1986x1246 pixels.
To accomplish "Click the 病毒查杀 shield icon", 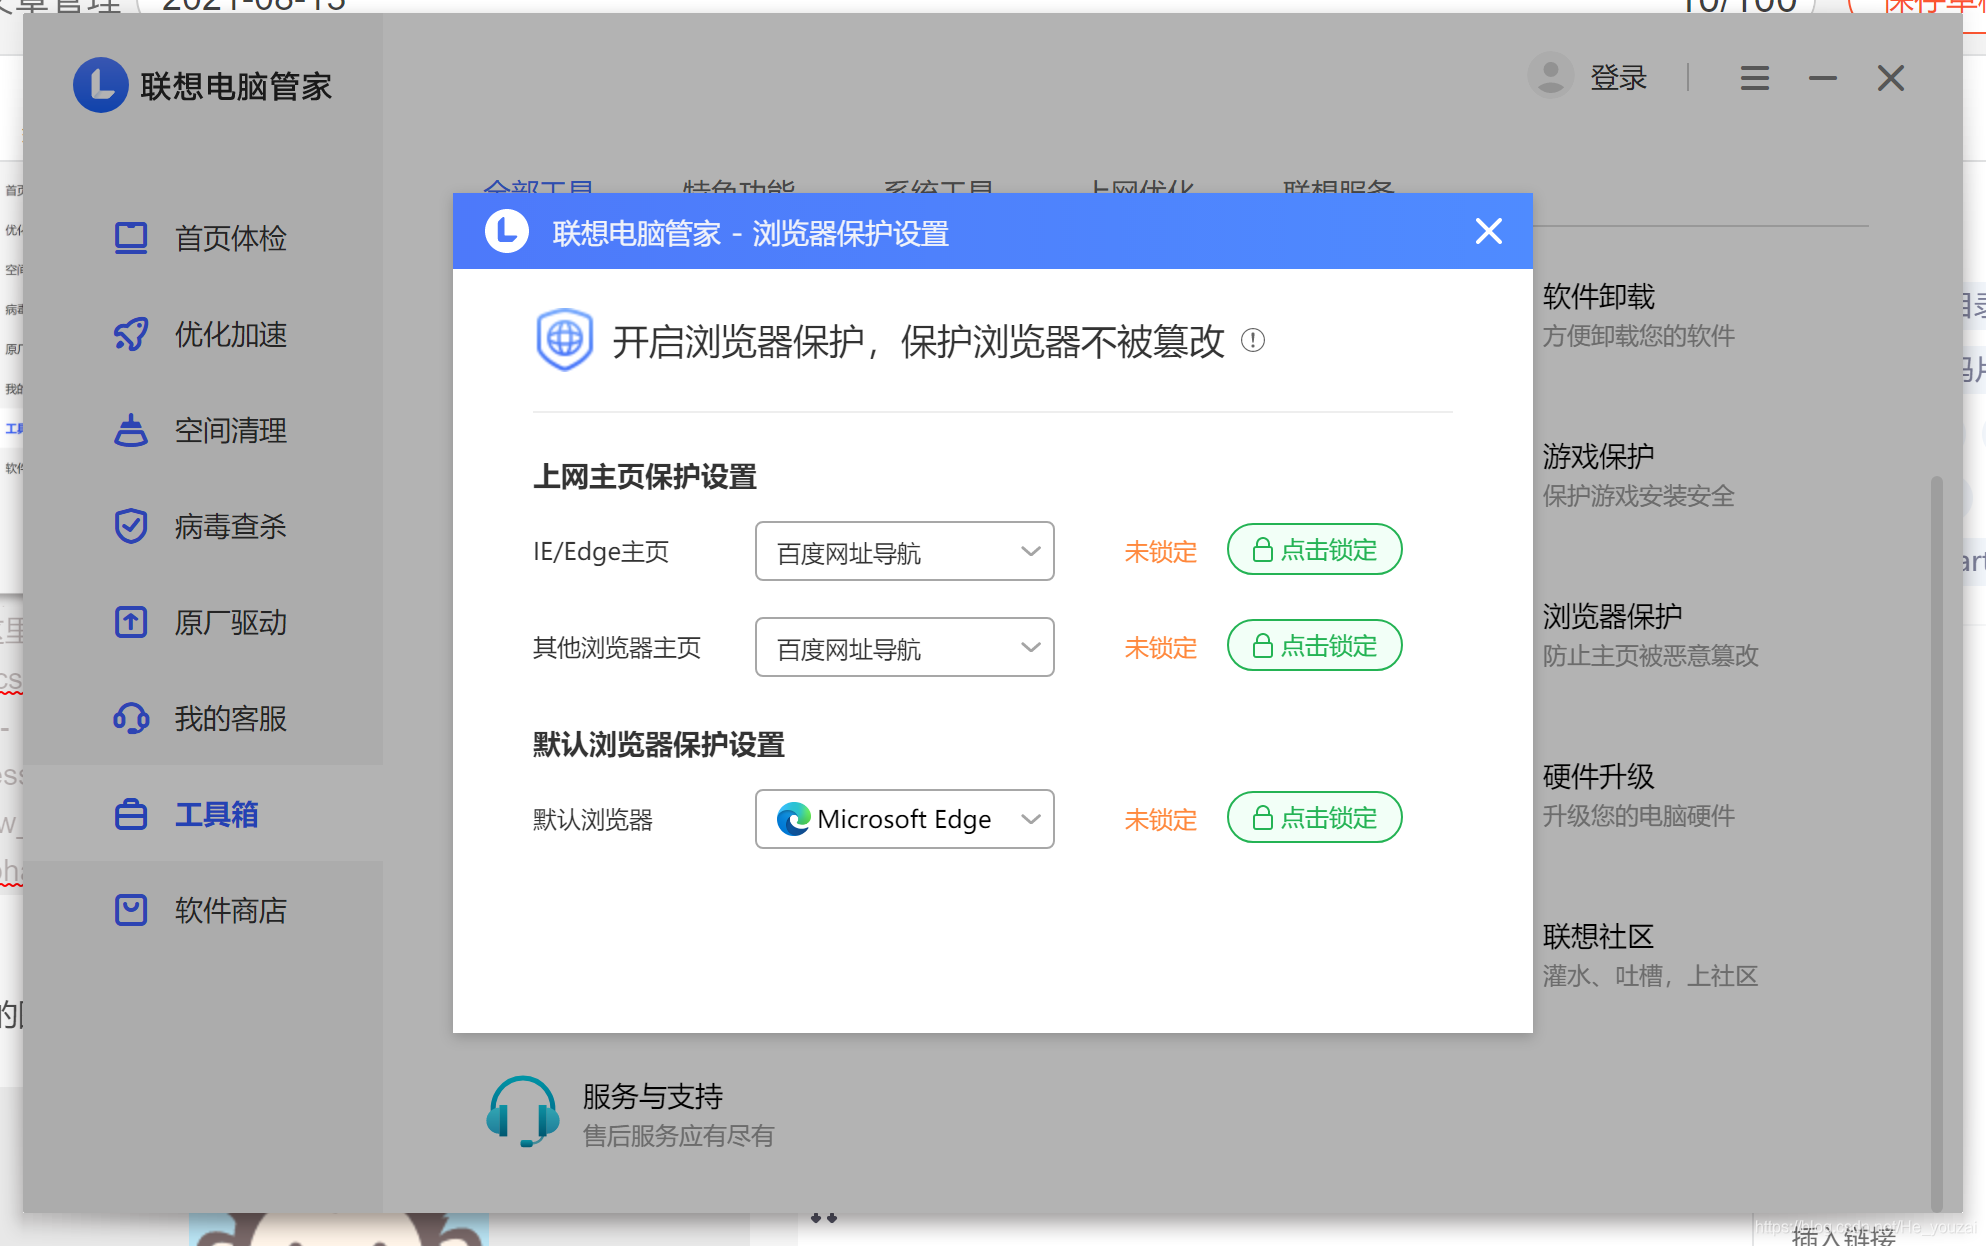I will pyautogui.click(x=131, y=526).
